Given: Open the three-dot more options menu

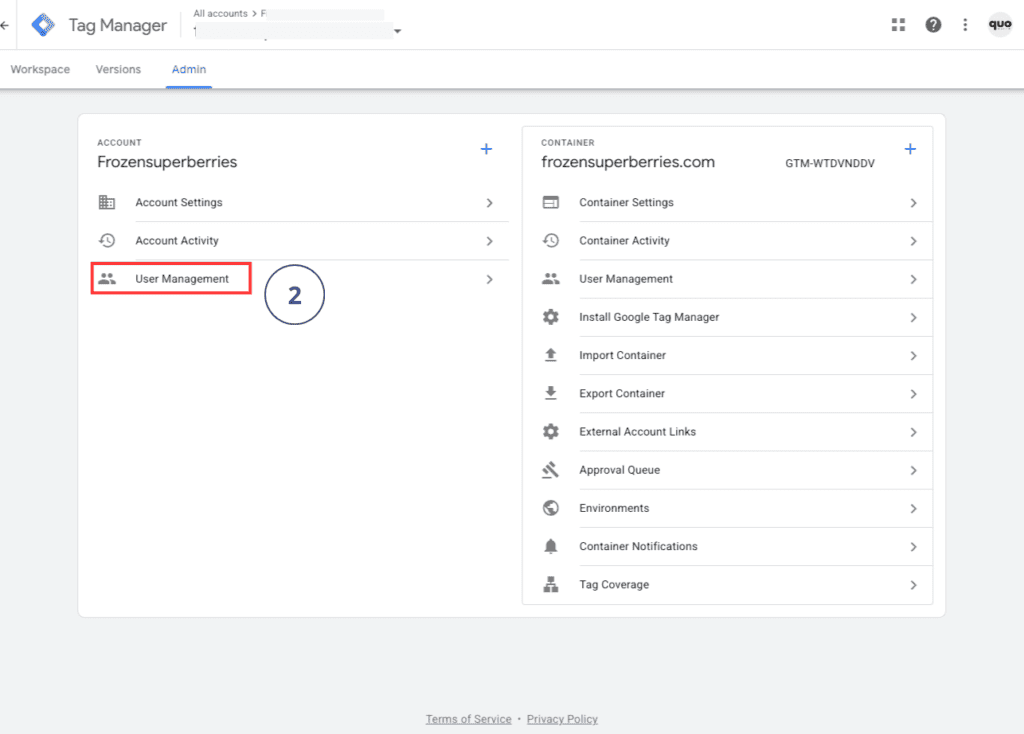Looking at the screenshot, I should [x=965, y=25].
